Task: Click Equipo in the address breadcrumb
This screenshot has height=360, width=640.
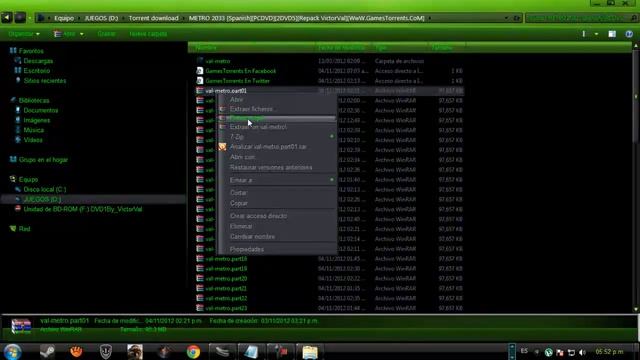Action: coord(64,18)
